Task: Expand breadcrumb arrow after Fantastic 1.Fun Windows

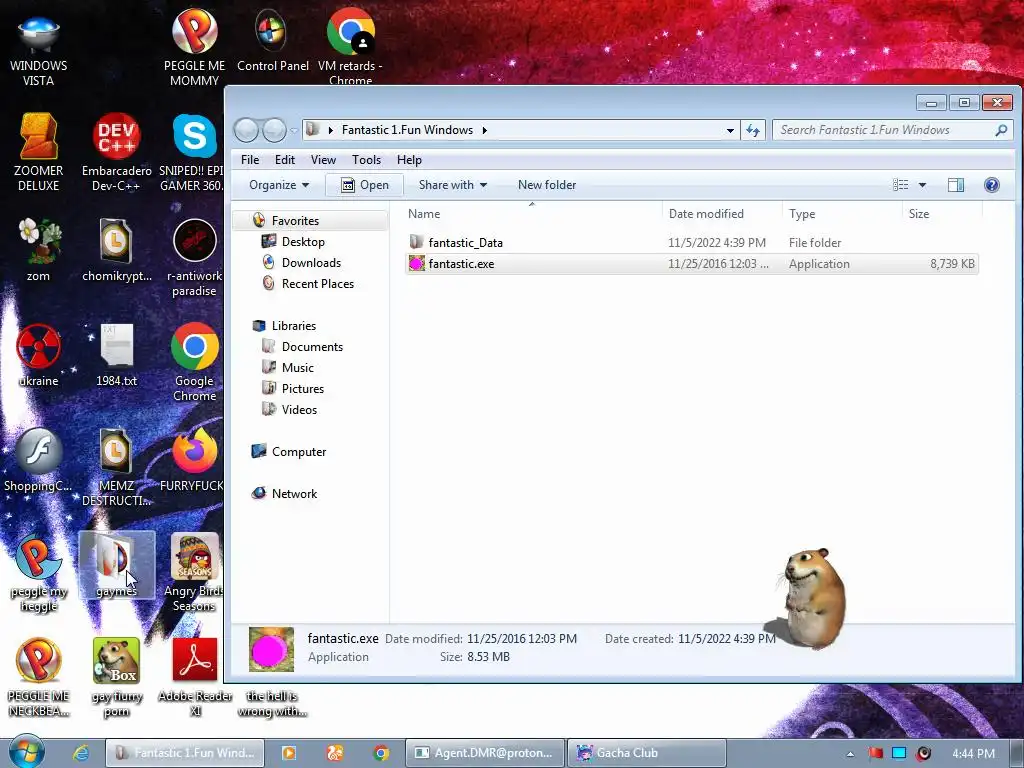Action: tap(485, 130)
